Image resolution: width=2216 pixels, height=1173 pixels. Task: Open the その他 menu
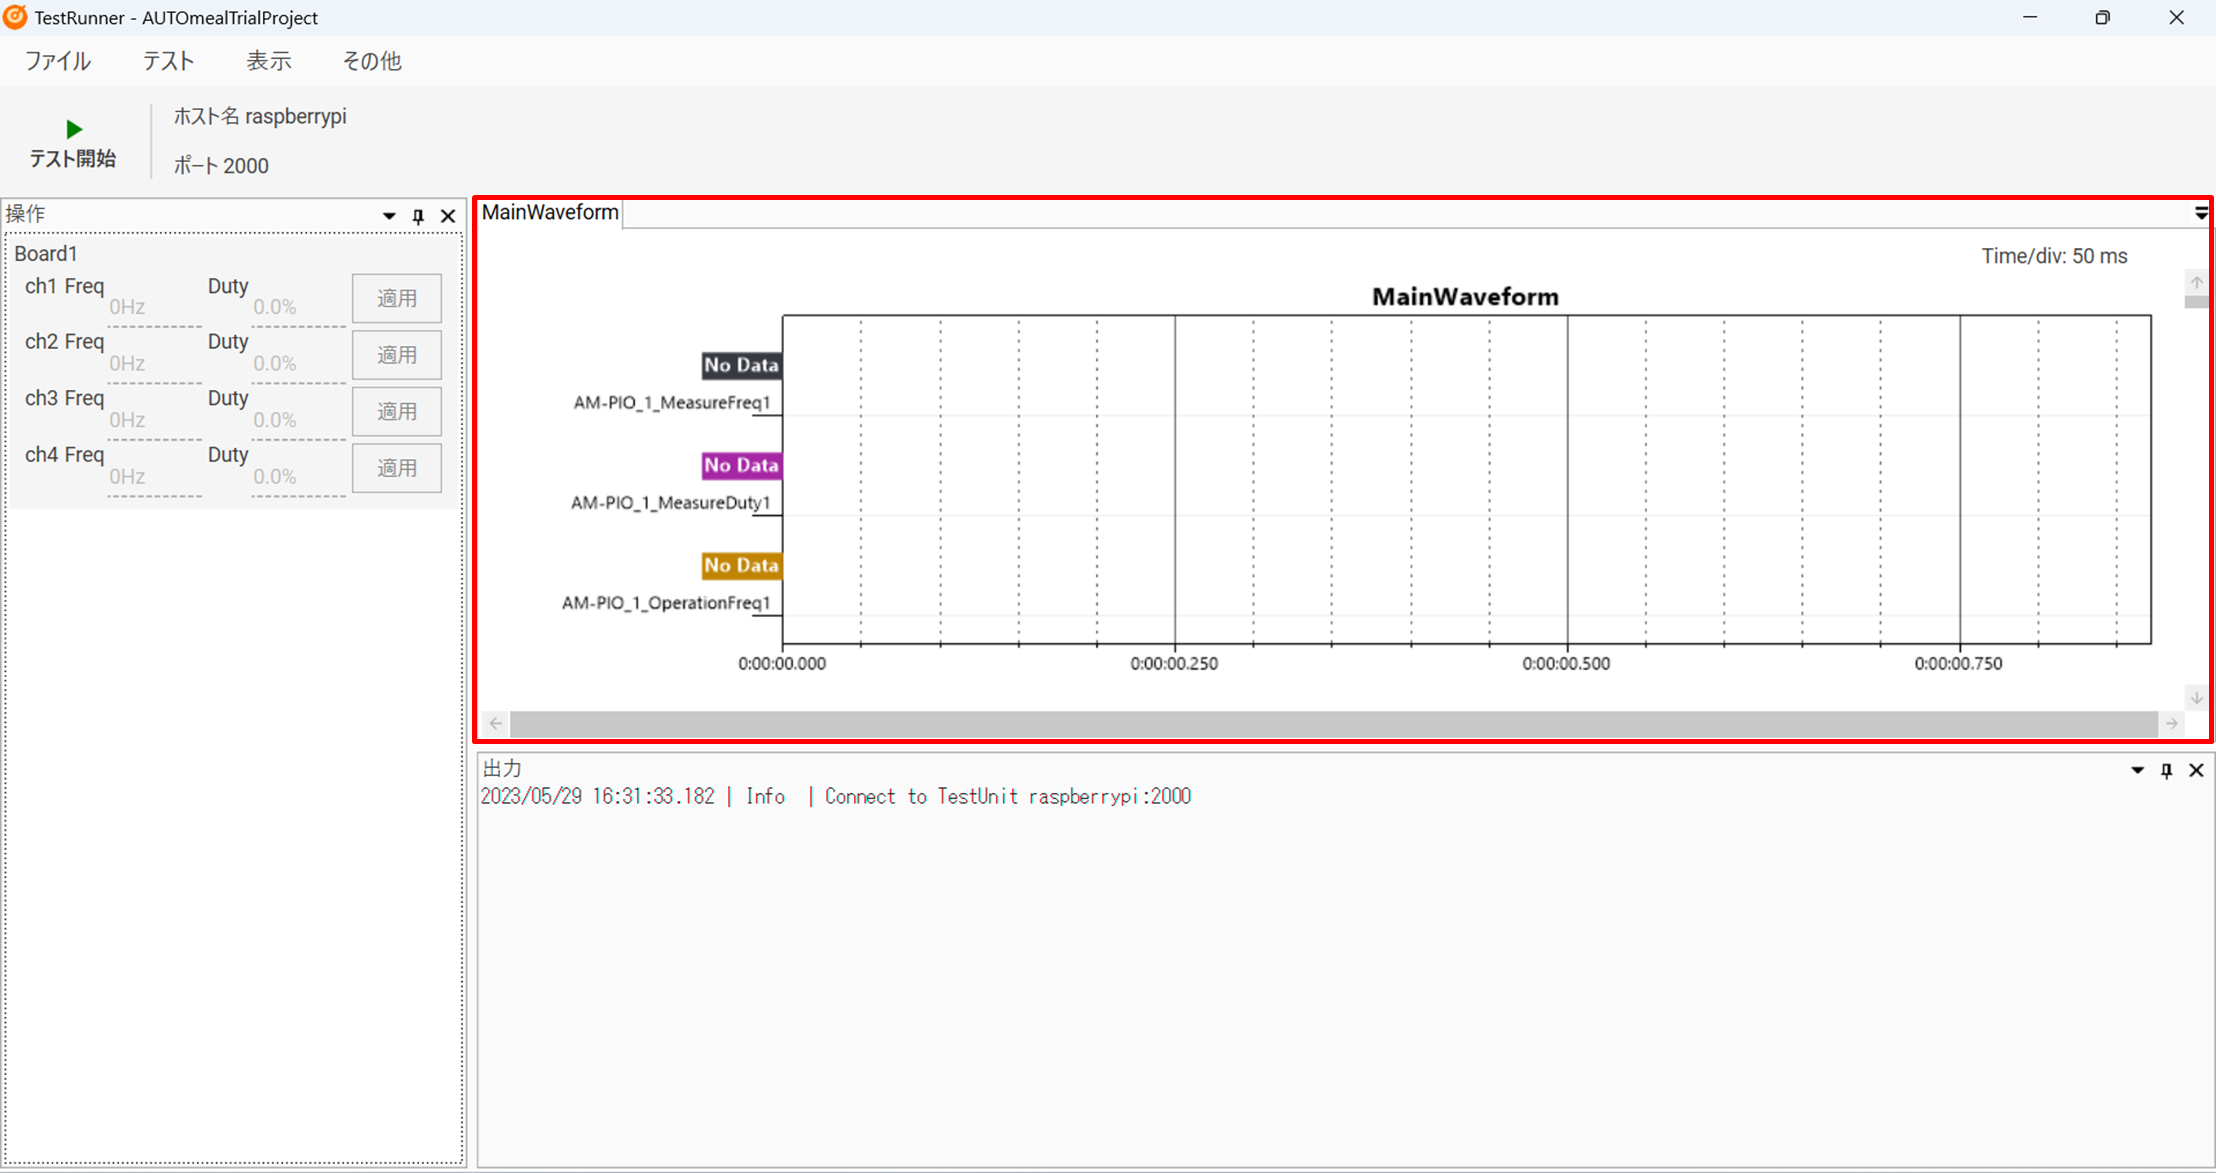371,61
